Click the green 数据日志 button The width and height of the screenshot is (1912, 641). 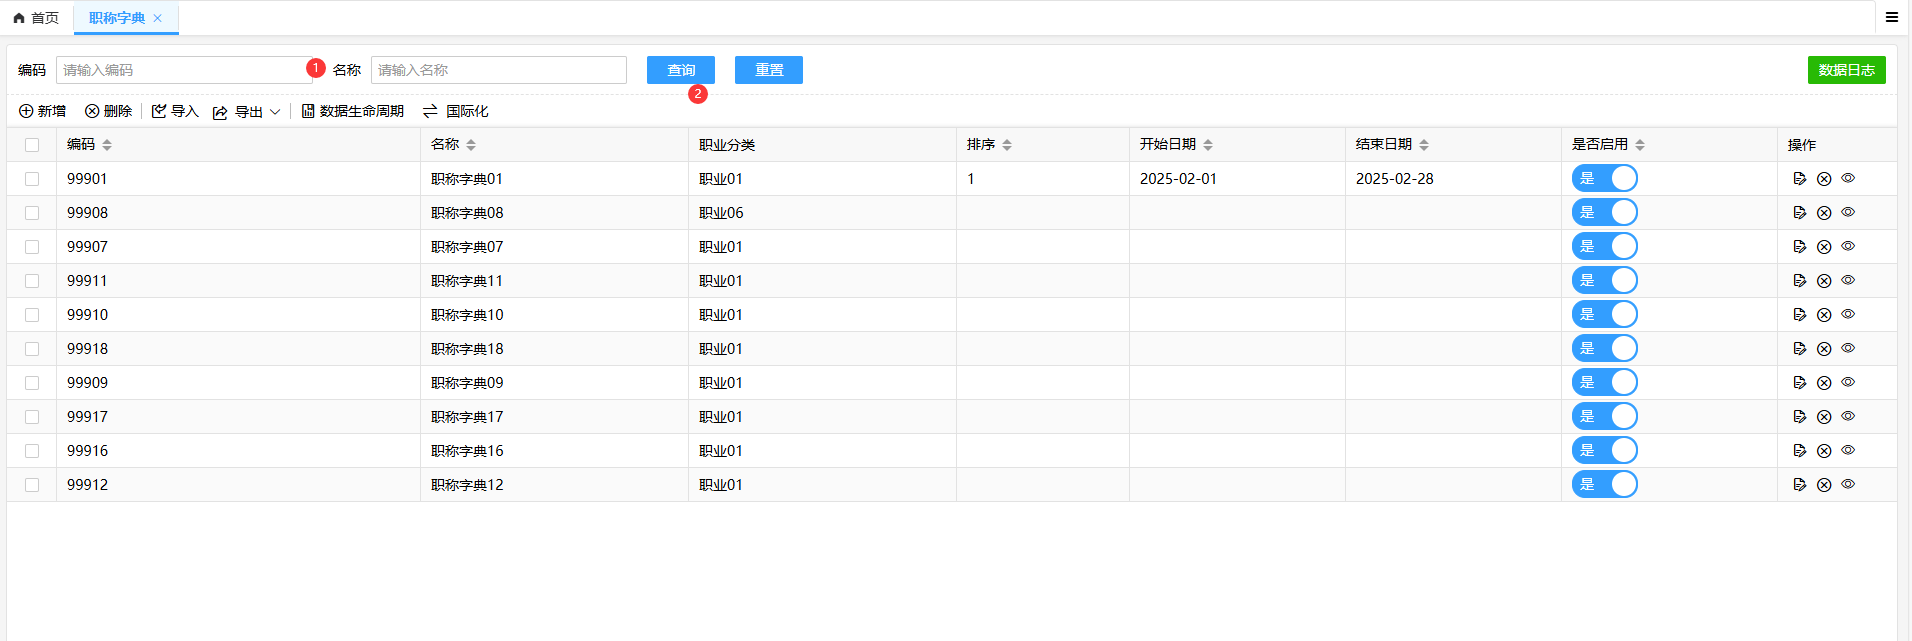1846,70
